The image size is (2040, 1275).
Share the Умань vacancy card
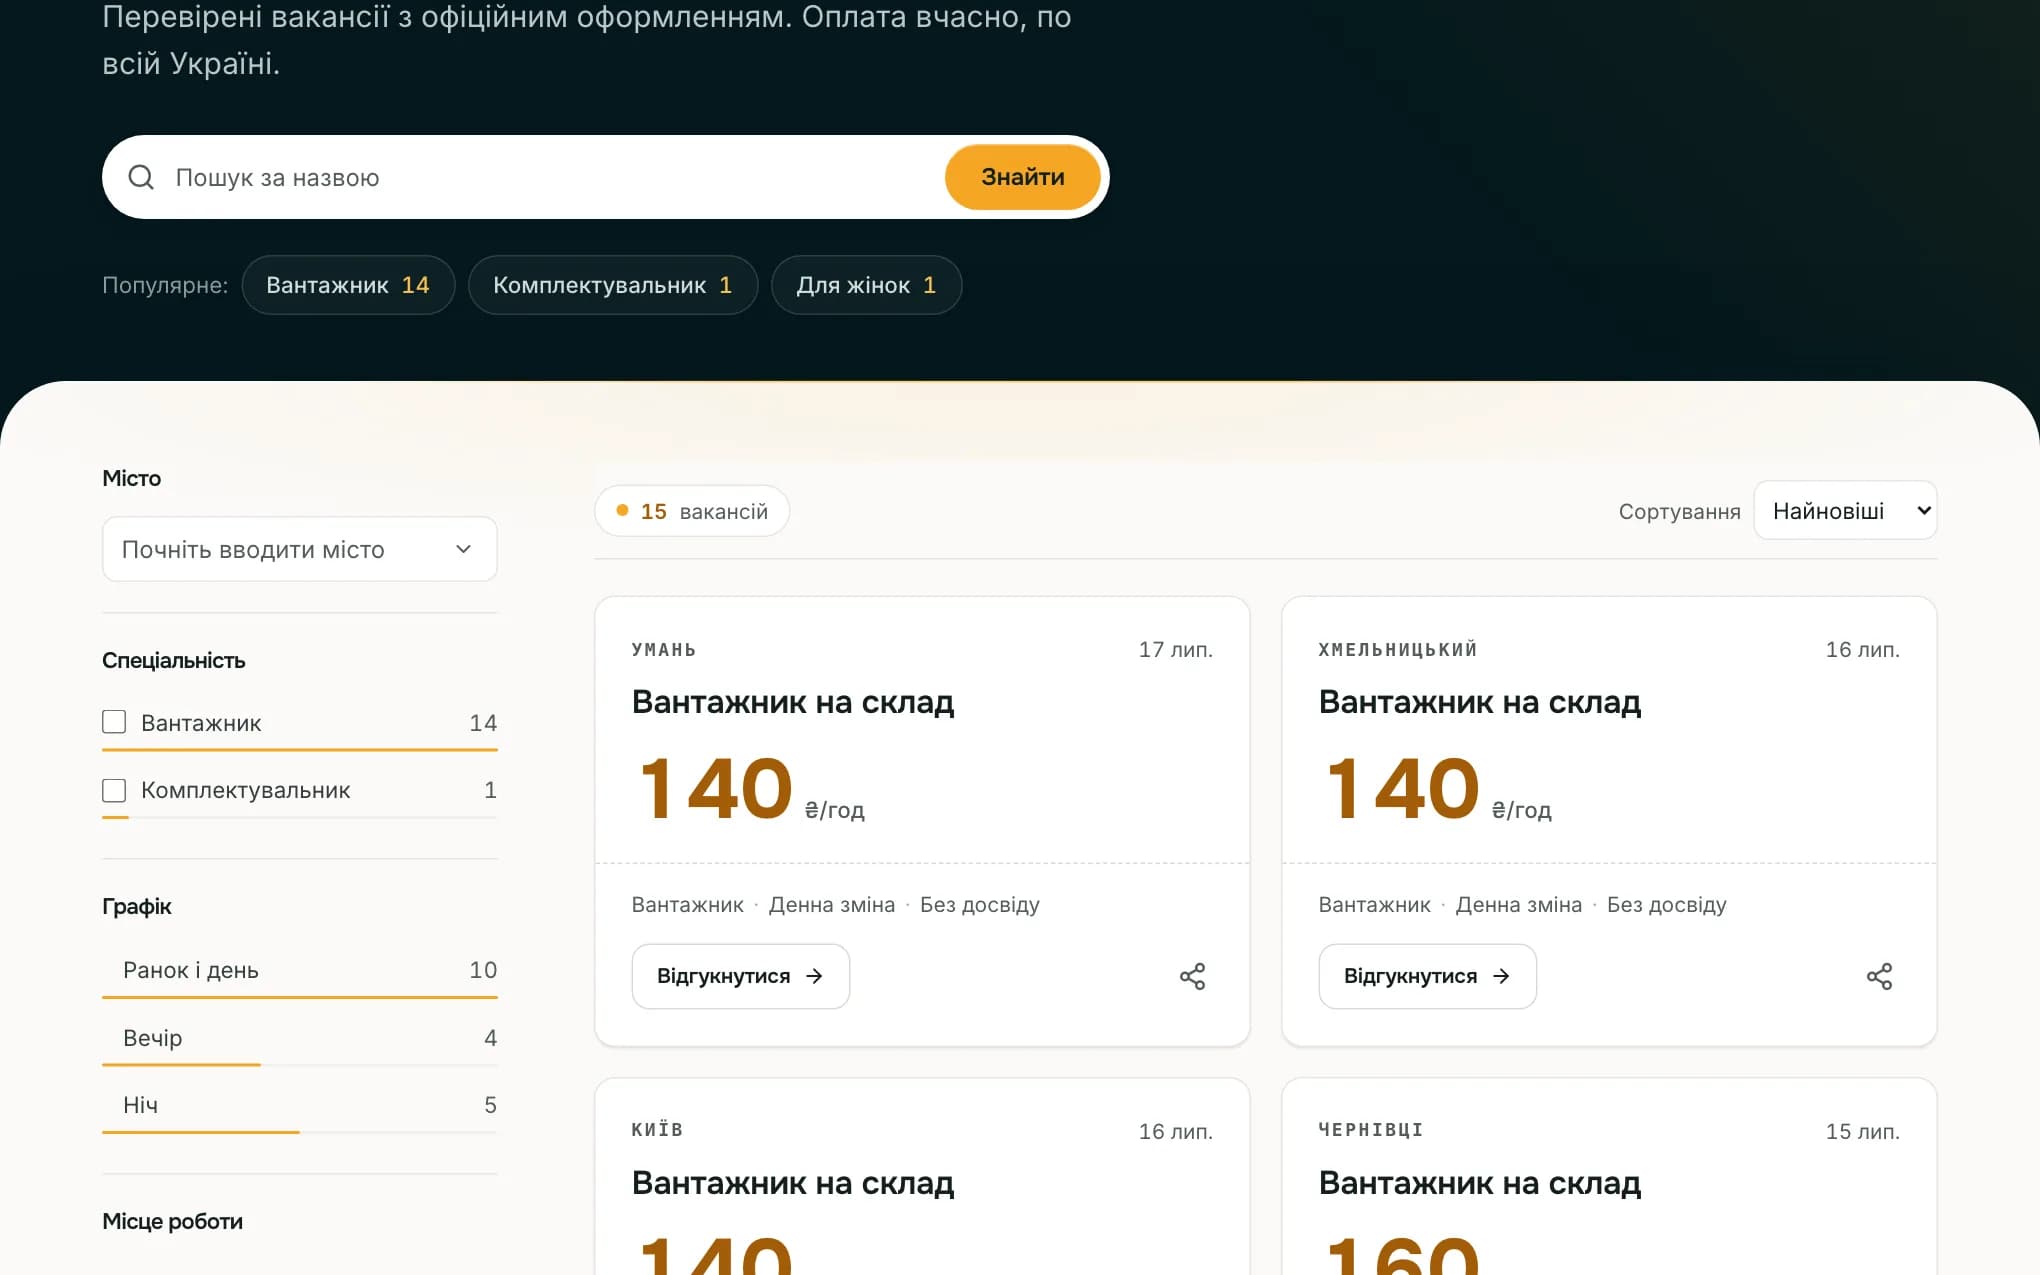click(1192, 976)
